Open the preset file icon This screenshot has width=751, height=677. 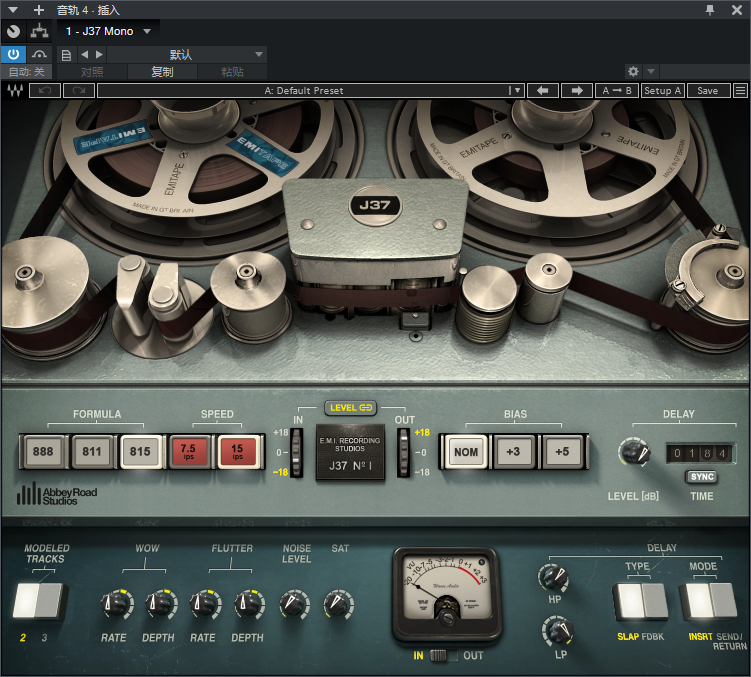(x=66, y=55)
